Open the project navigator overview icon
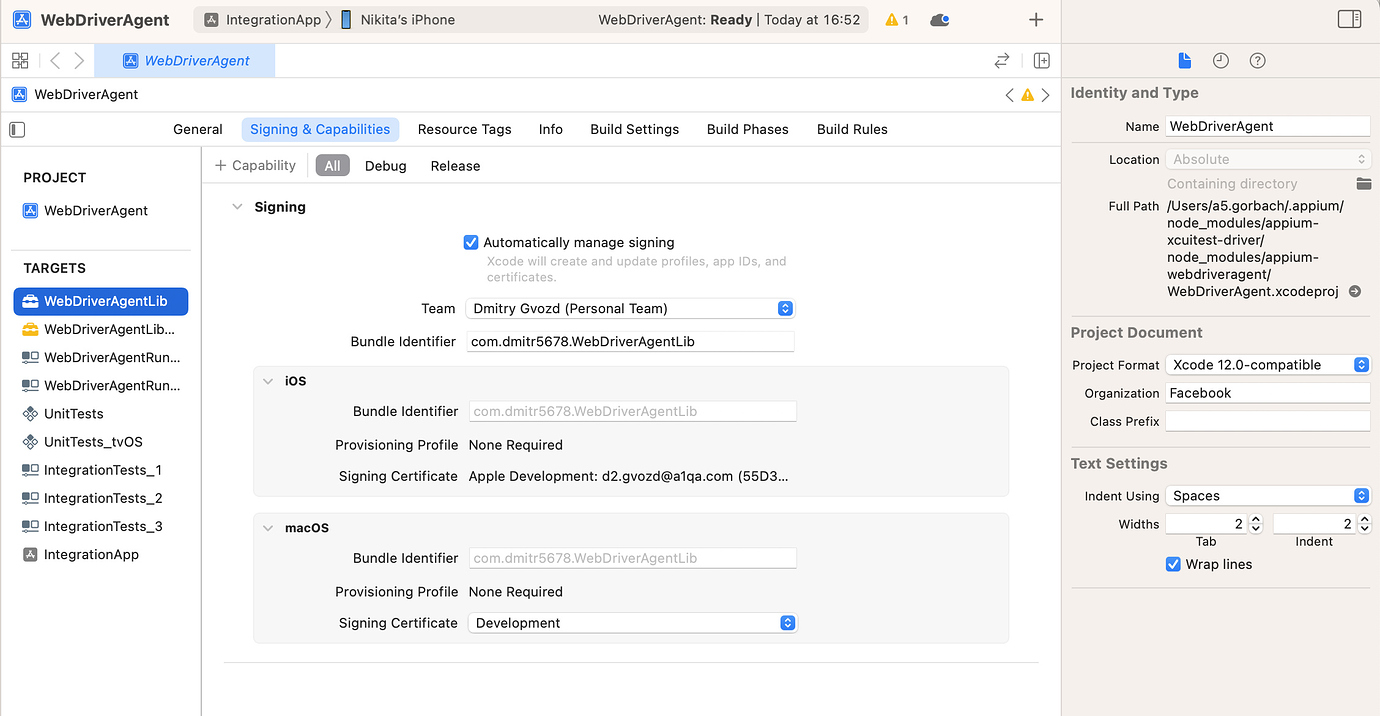The height and width of the screenshot is (716, 1380). [19, 60]
